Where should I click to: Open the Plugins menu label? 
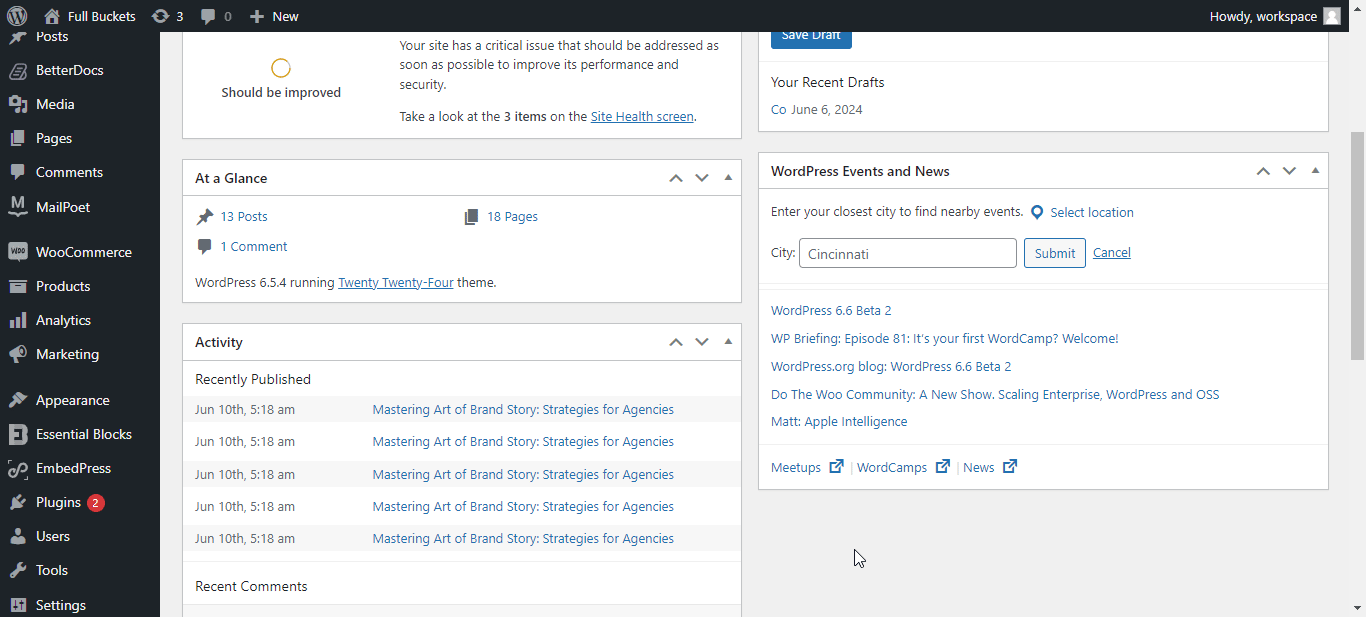point(58,502)
